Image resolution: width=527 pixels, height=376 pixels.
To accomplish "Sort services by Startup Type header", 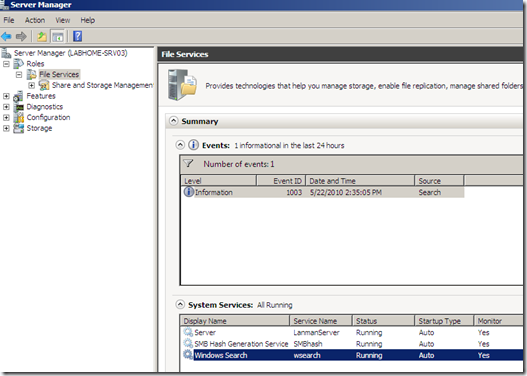I will coord(444,321).
